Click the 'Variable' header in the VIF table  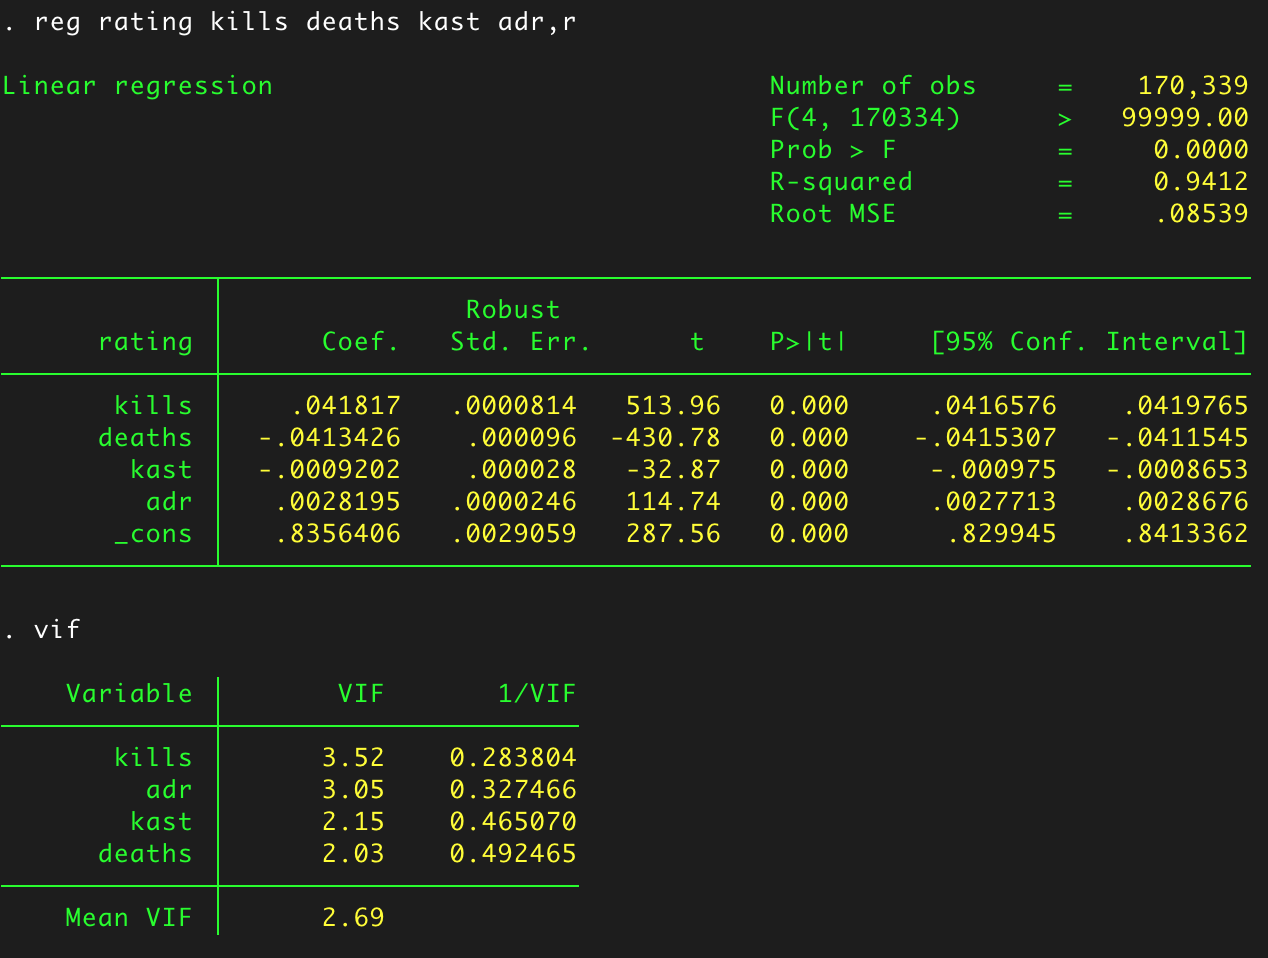pyautogui.click(x=129, y=693)
